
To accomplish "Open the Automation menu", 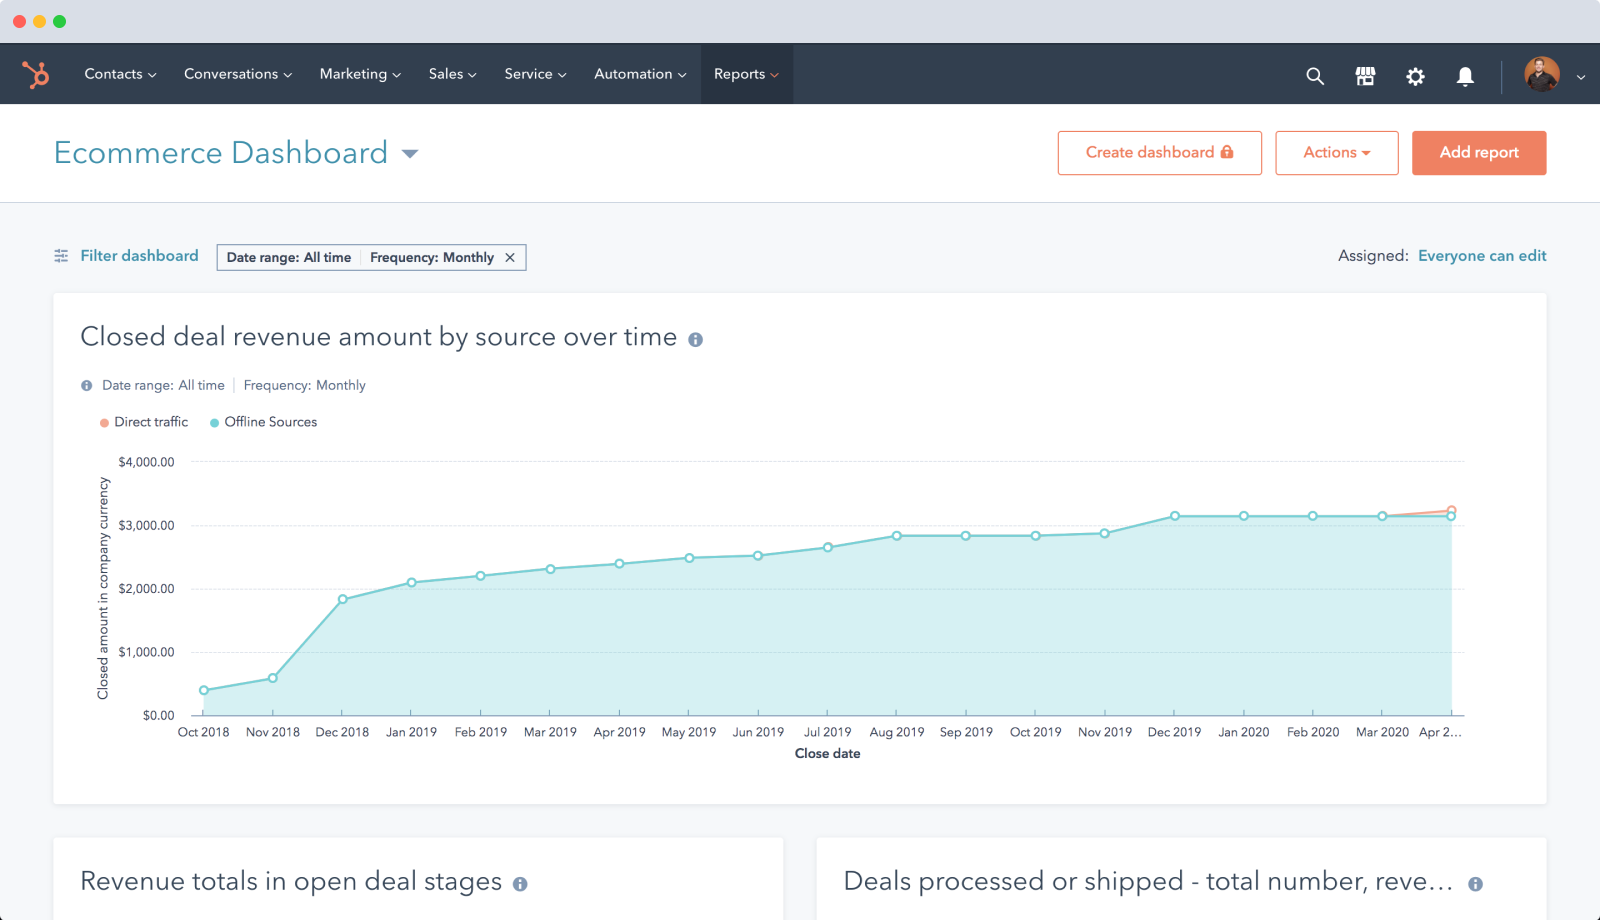I will tap(640, 74).
